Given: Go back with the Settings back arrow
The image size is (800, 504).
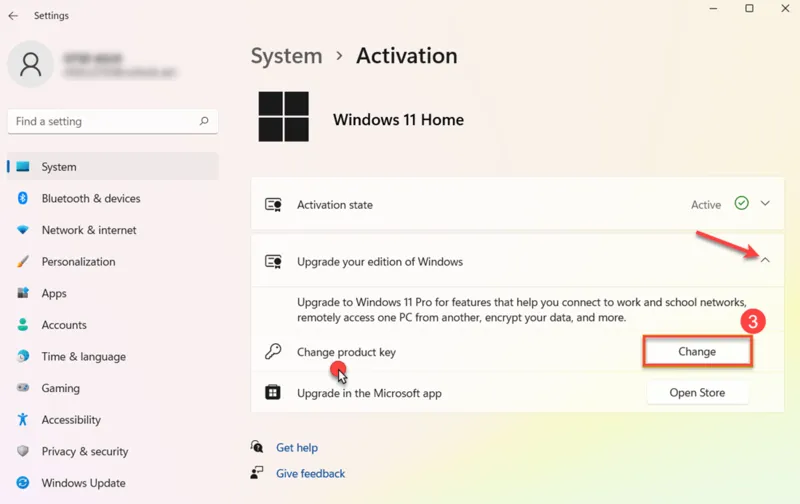Looking at the screenshot, I should pyautogui.click(x=13, y=16).
